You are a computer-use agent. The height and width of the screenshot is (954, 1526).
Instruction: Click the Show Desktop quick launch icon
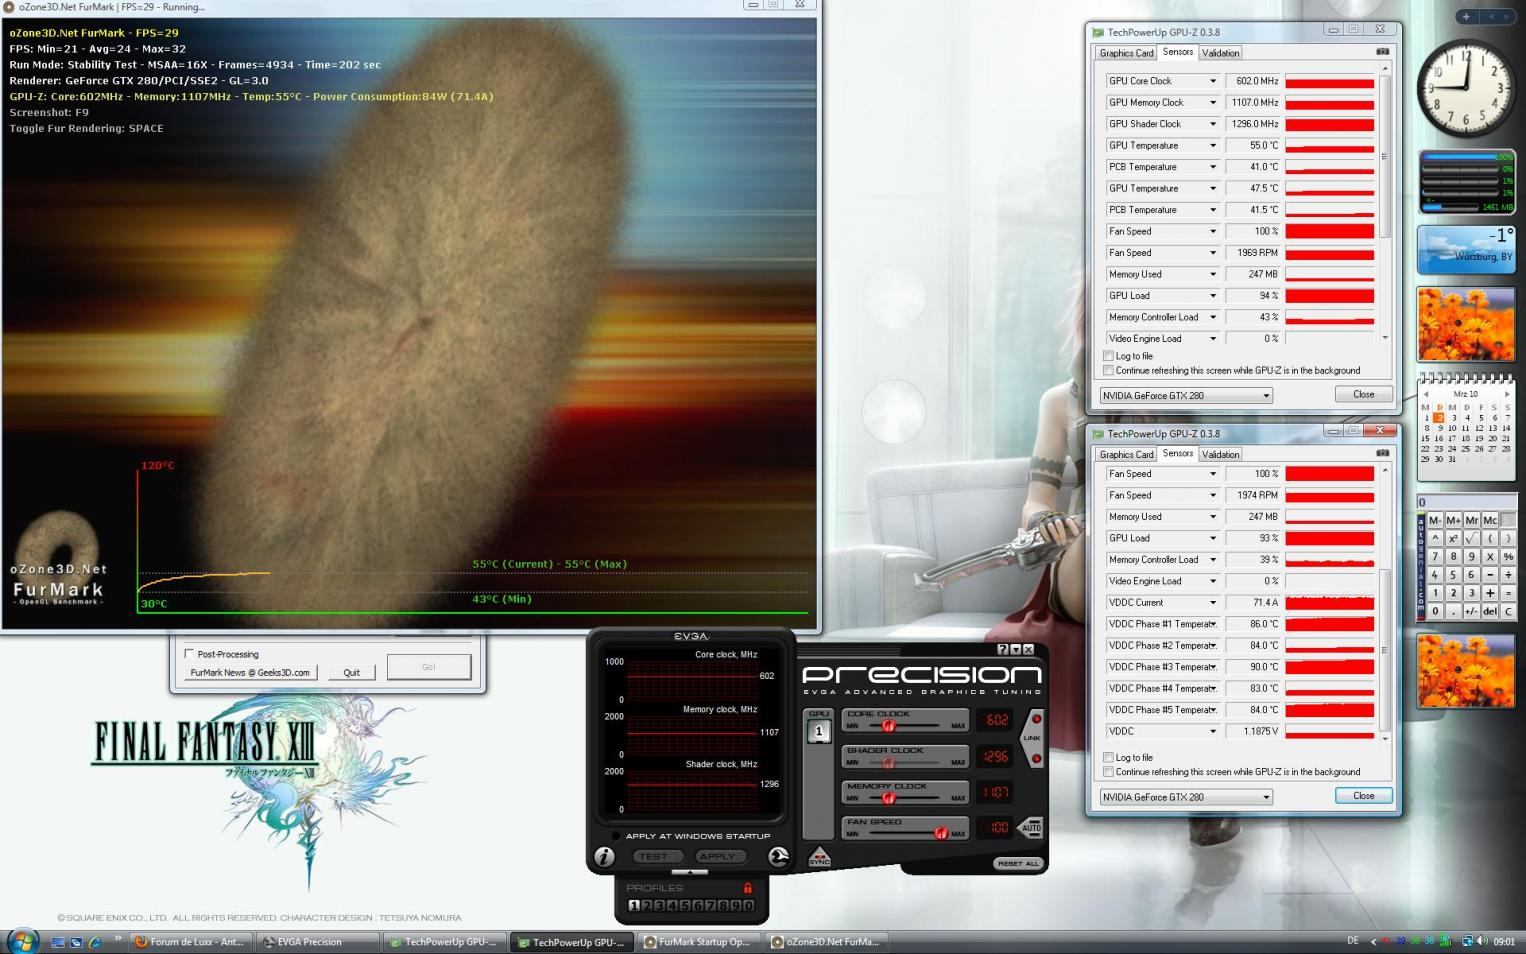click(58, 942)
